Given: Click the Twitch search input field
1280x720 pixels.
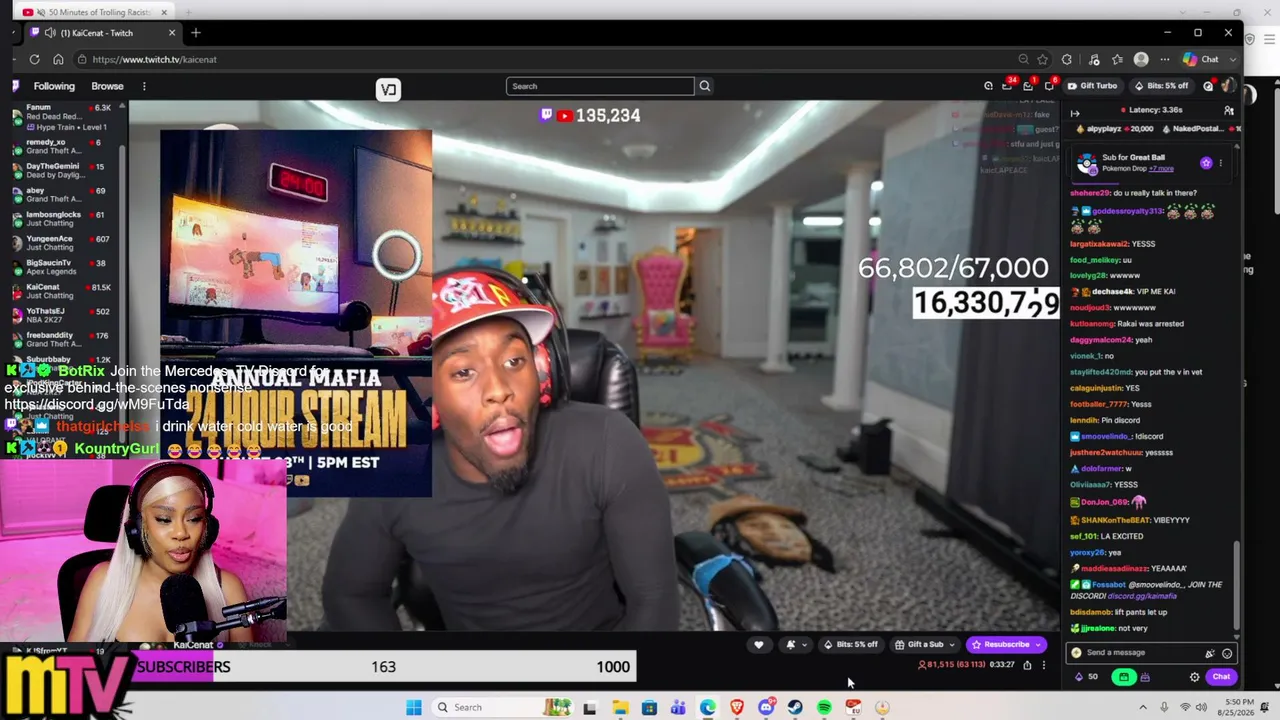Looking at the screenshot, I should pyautogui.click(x=600, y=86).
